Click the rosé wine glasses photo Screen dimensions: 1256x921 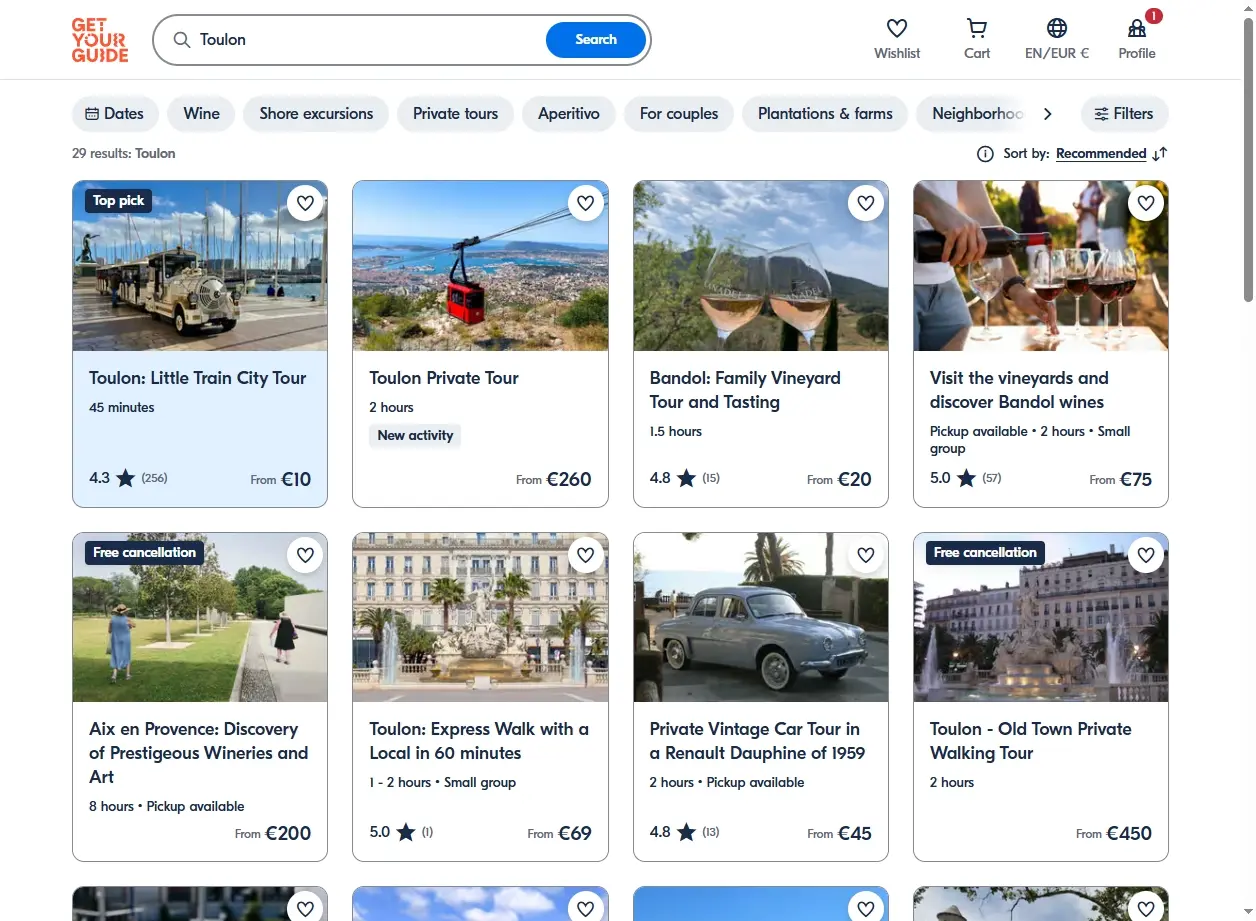click(x=761, y=266)
